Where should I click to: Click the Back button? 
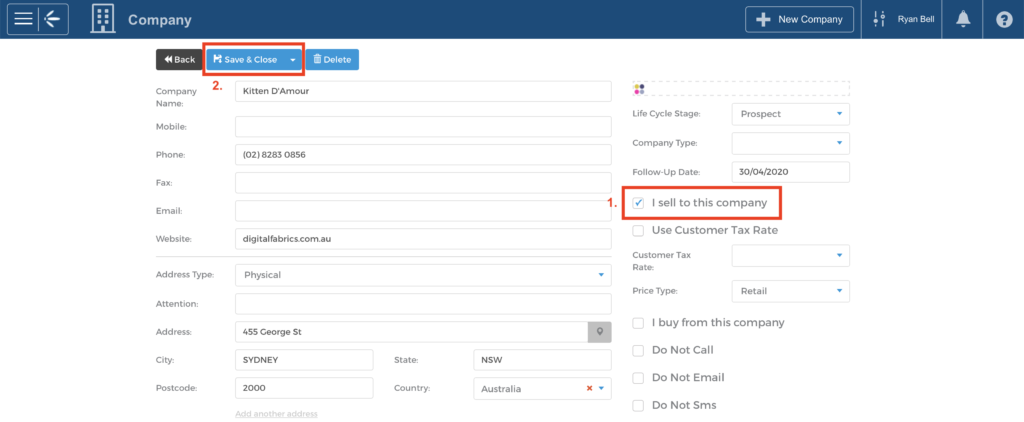tap(180, 59)
